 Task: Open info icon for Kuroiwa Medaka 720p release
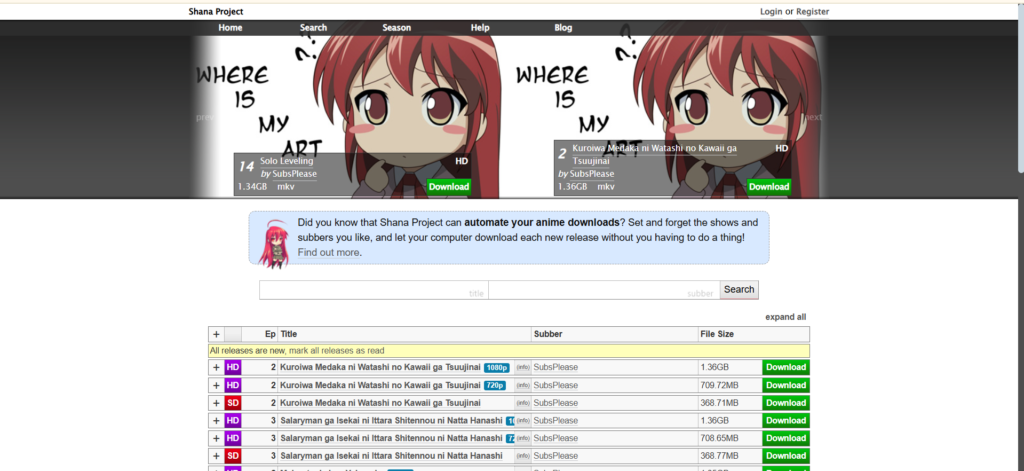pyautogui.click(x=523, y=385)
